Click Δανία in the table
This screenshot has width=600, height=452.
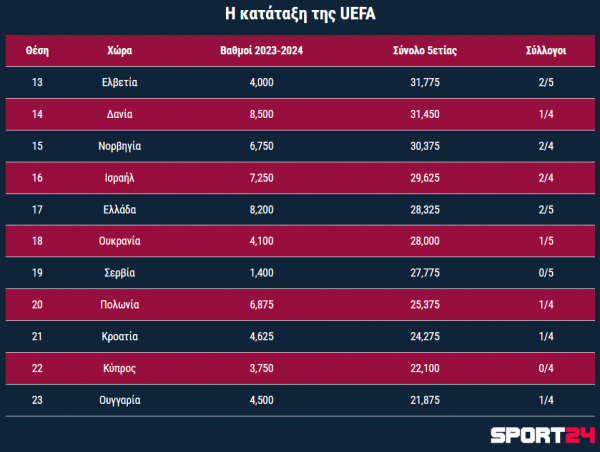pyautogui.click(x=119, y=114)
